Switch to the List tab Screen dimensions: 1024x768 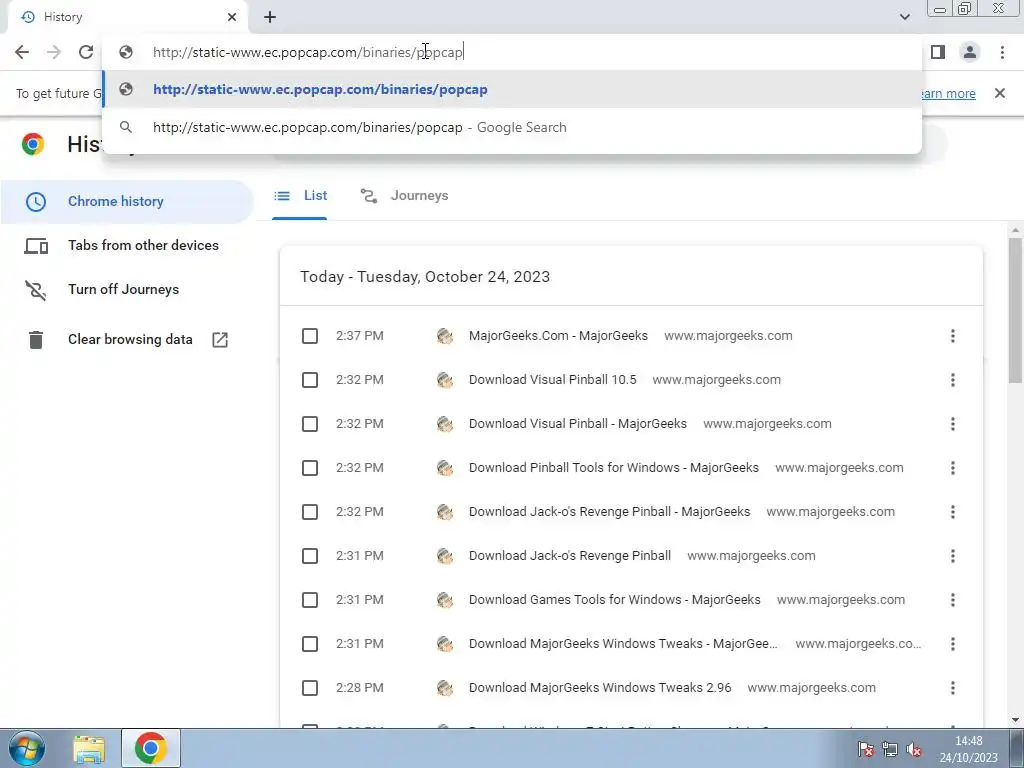tap(300, 196)
